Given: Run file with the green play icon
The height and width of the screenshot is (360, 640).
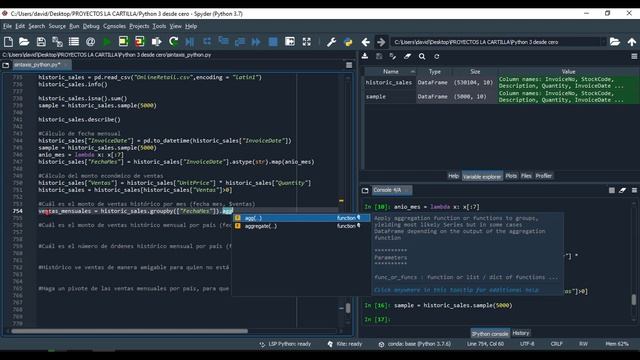Looking at the screenshot, I should [x=107, y=42].
